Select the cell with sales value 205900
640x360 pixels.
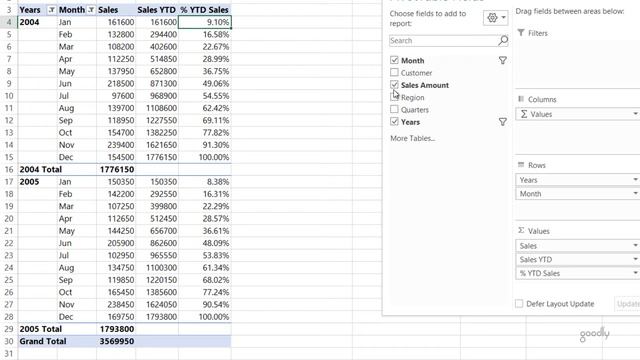click(116, 243)
